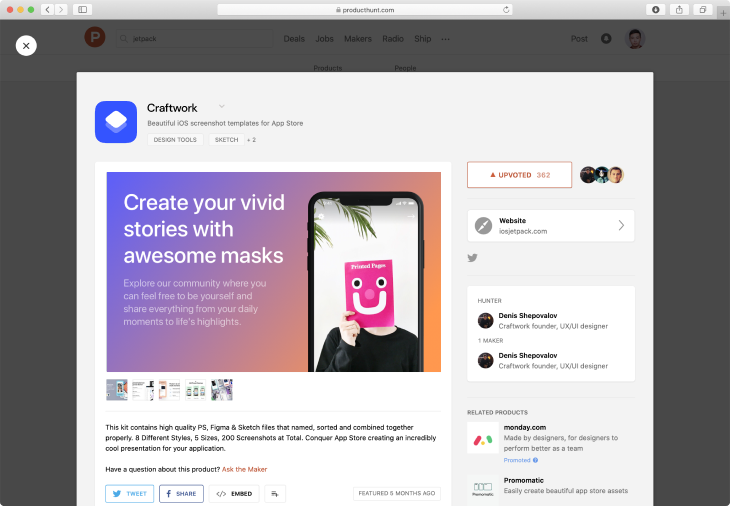Select the SKETCH topic tag
This screenshot has width=730, height=506.
click(226, 140)
